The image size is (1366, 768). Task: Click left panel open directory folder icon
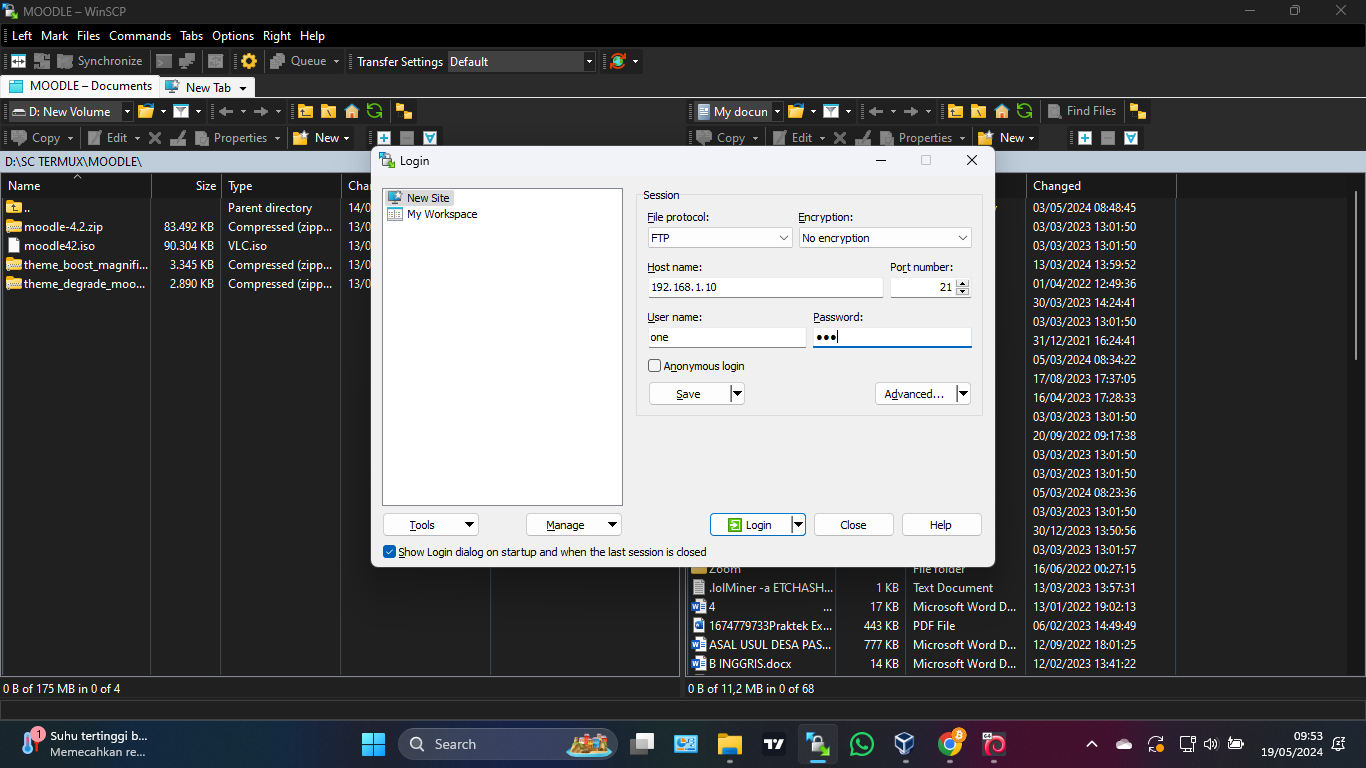tap(146, 111)
